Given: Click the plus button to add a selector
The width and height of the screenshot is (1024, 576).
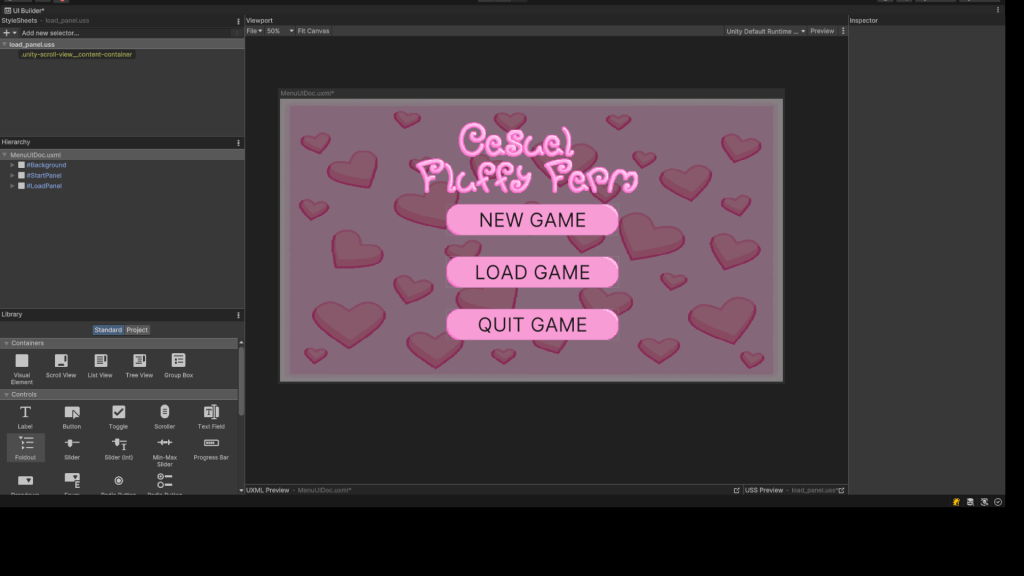Looking at the screenshot, I should pyautogui.click(x=7, y=32).
